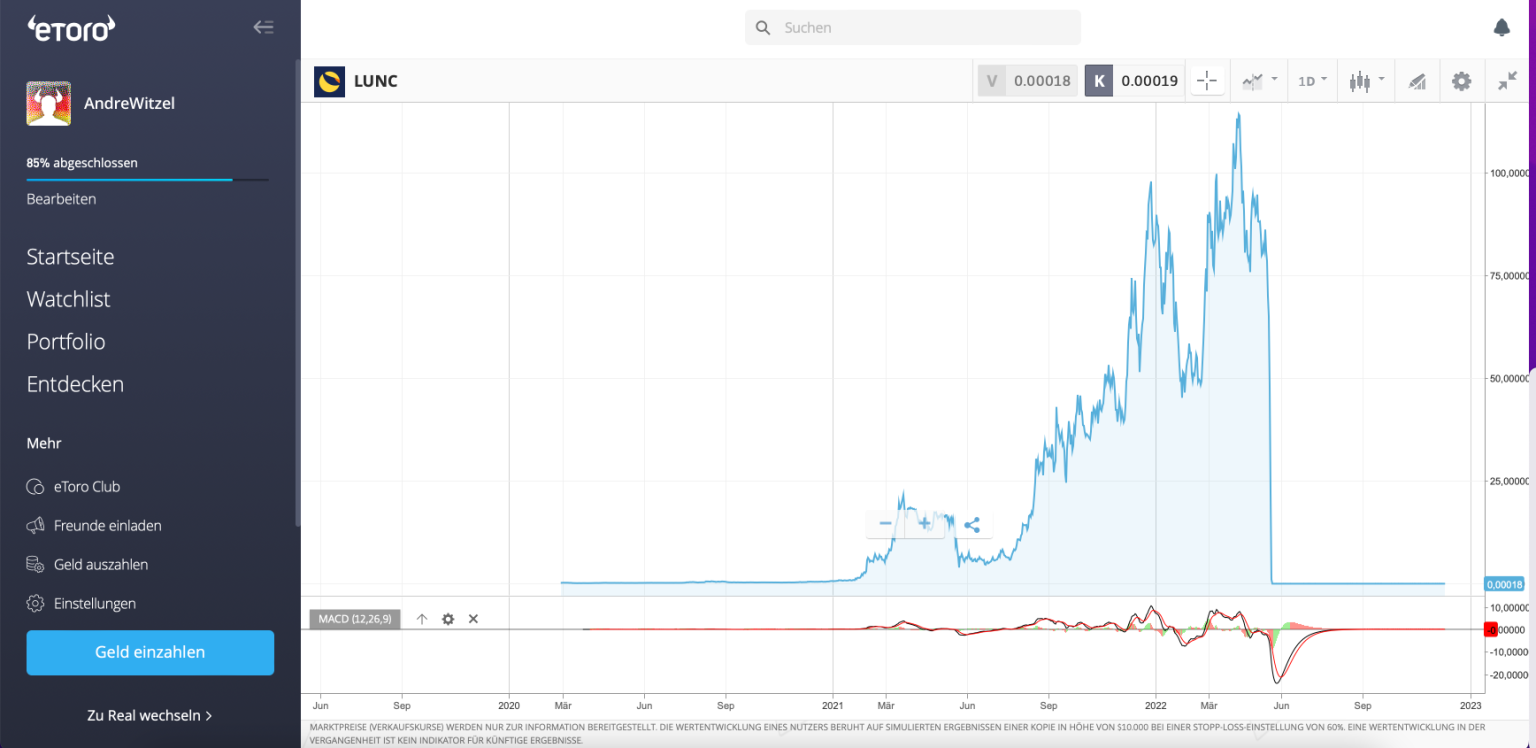Open the chart settings gear
This screenshot has height=748, width=1536.
1461,81
